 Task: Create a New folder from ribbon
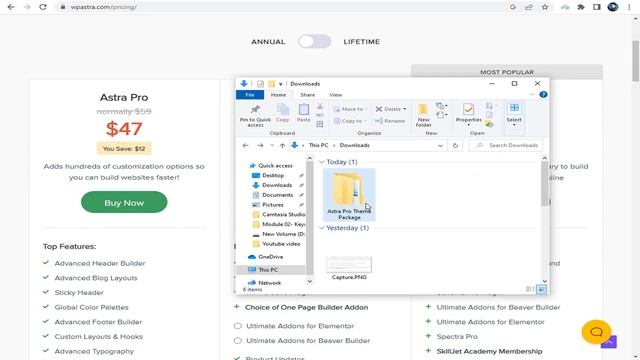click(423, 115)
